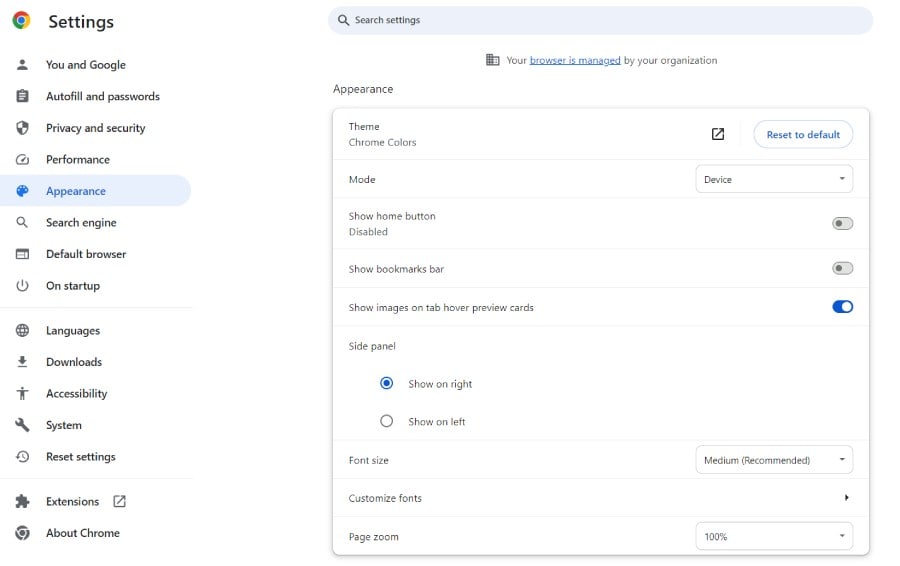Click the wrench icon for System
900x566 pixels.
[x=22, y=425]
